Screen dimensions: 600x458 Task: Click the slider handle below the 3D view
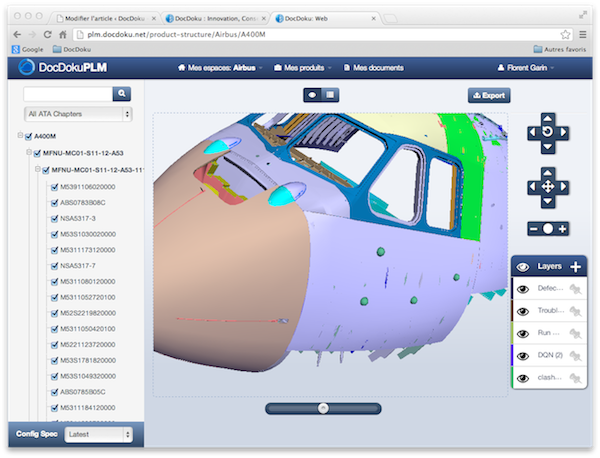[322, 407]
